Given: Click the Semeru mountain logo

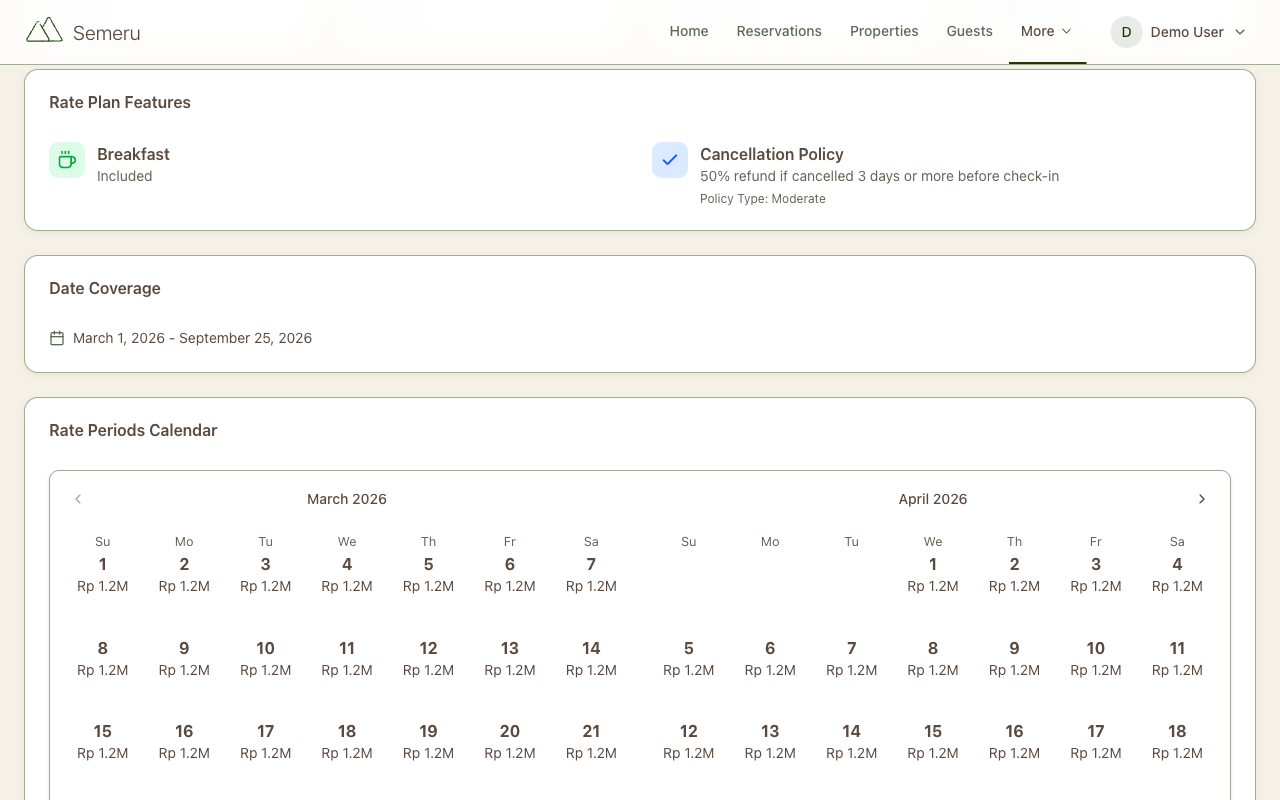Looking at the screenshot, I should (44, 31).
